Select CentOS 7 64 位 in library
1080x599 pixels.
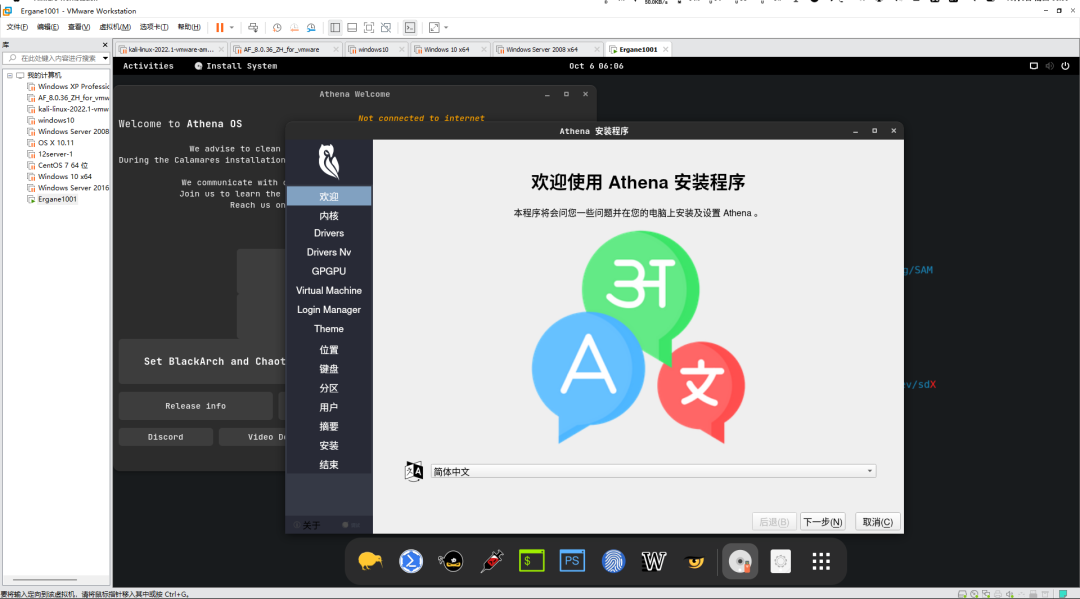click(57, 165)
